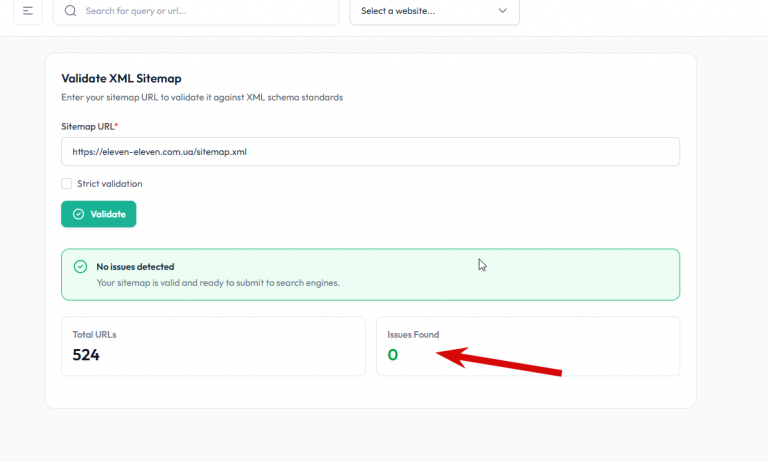
Task: Click the search query or url field
Action: (x=196, y=11)
